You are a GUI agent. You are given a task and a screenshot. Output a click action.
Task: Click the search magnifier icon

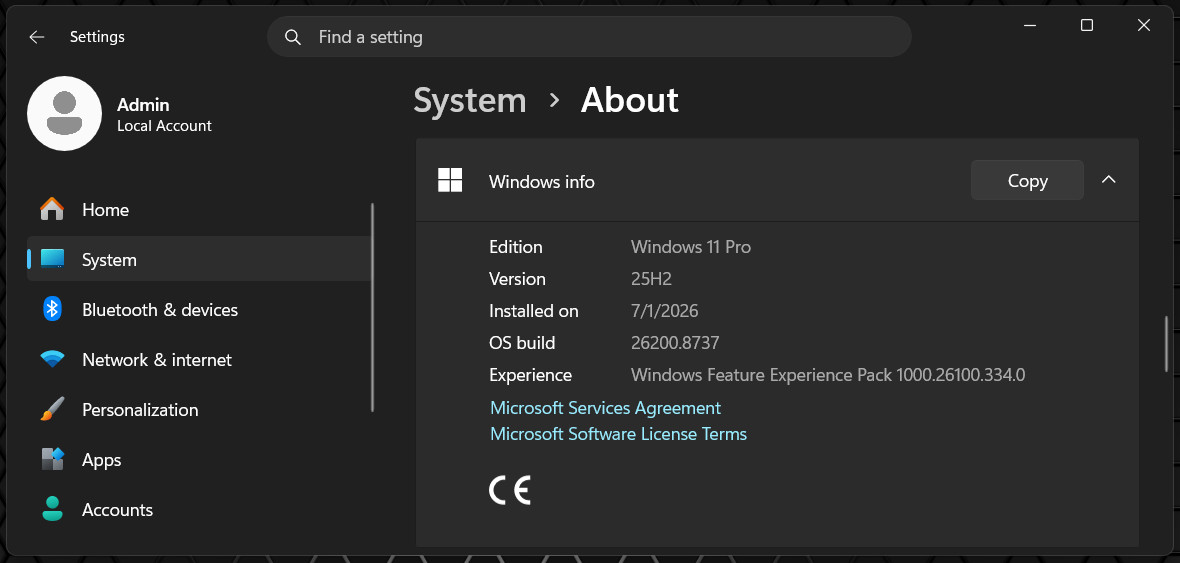click(x=293, y=37)
